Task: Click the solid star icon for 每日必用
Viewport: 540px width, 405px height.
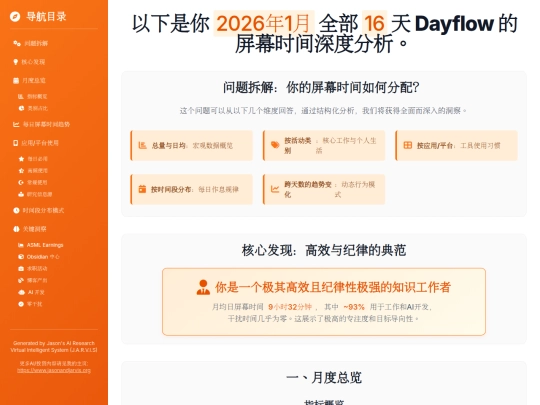Action: point(21,159)
